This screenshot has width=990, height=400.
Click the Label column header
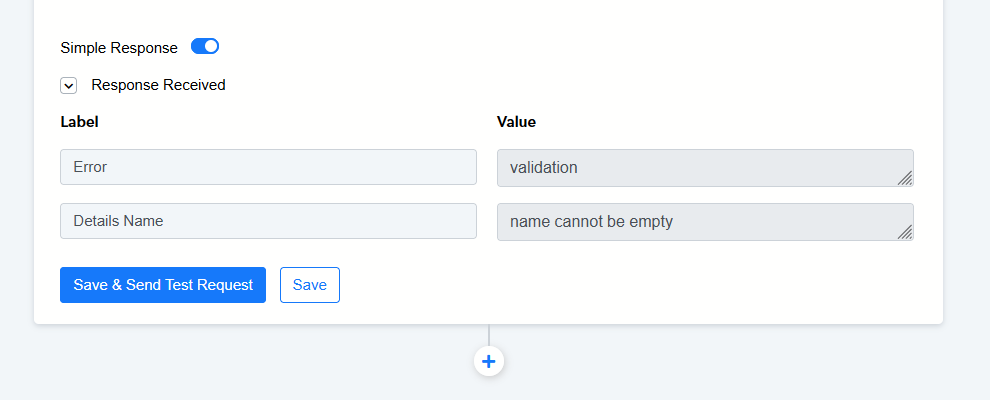tap(79, 122)
